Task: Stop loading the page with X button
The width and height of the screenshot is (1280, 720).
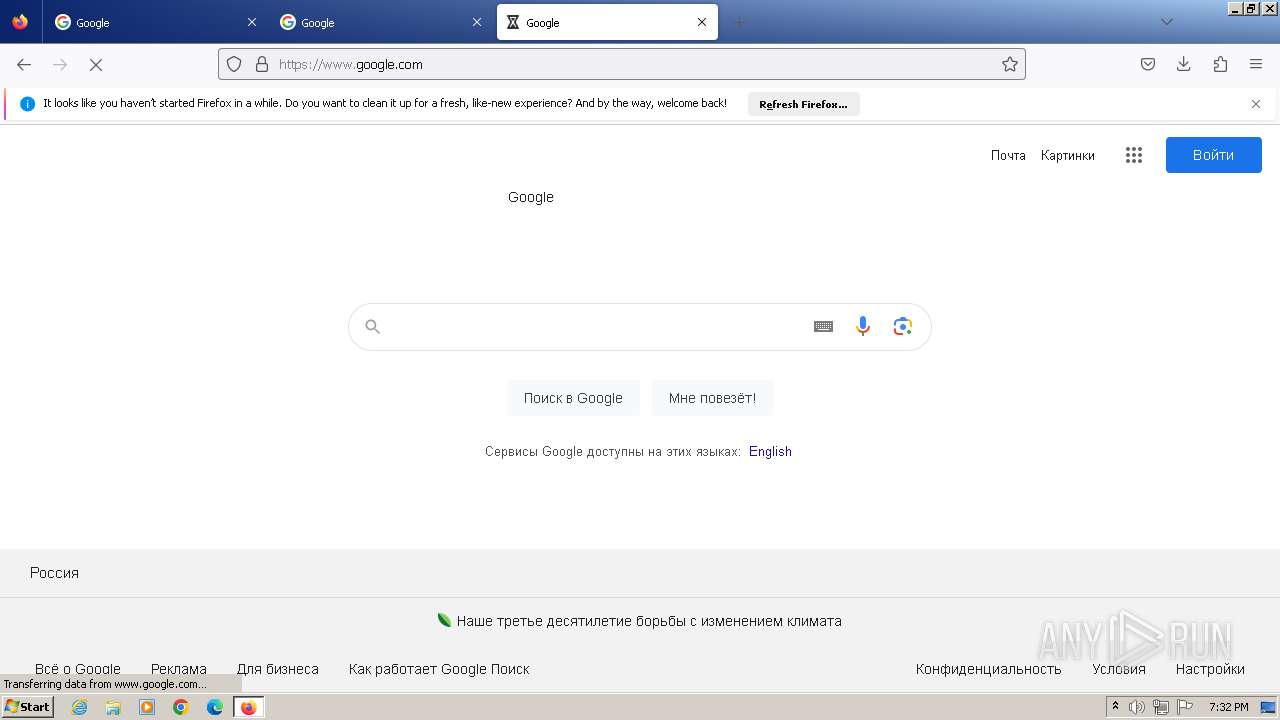Action: click(x=96, y=64)
